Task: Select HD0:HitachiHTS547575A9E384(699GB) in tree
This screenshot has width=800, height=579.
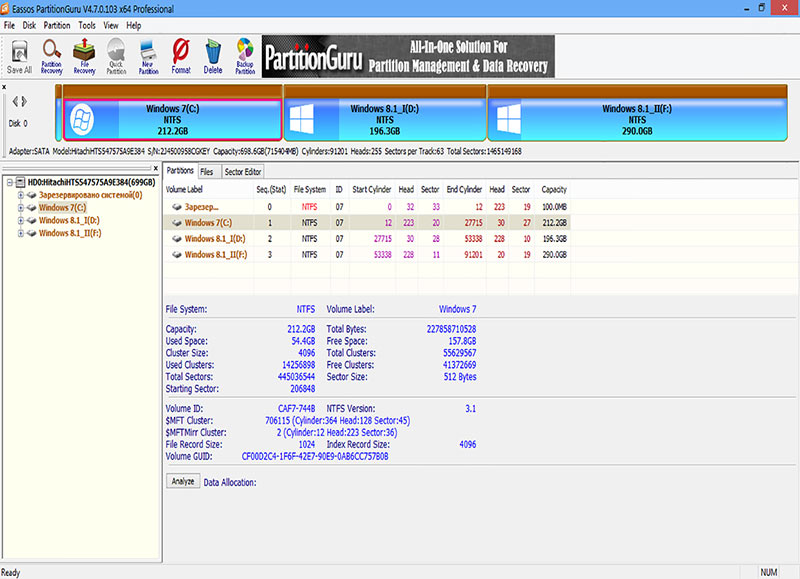Action: pos(91,182)
